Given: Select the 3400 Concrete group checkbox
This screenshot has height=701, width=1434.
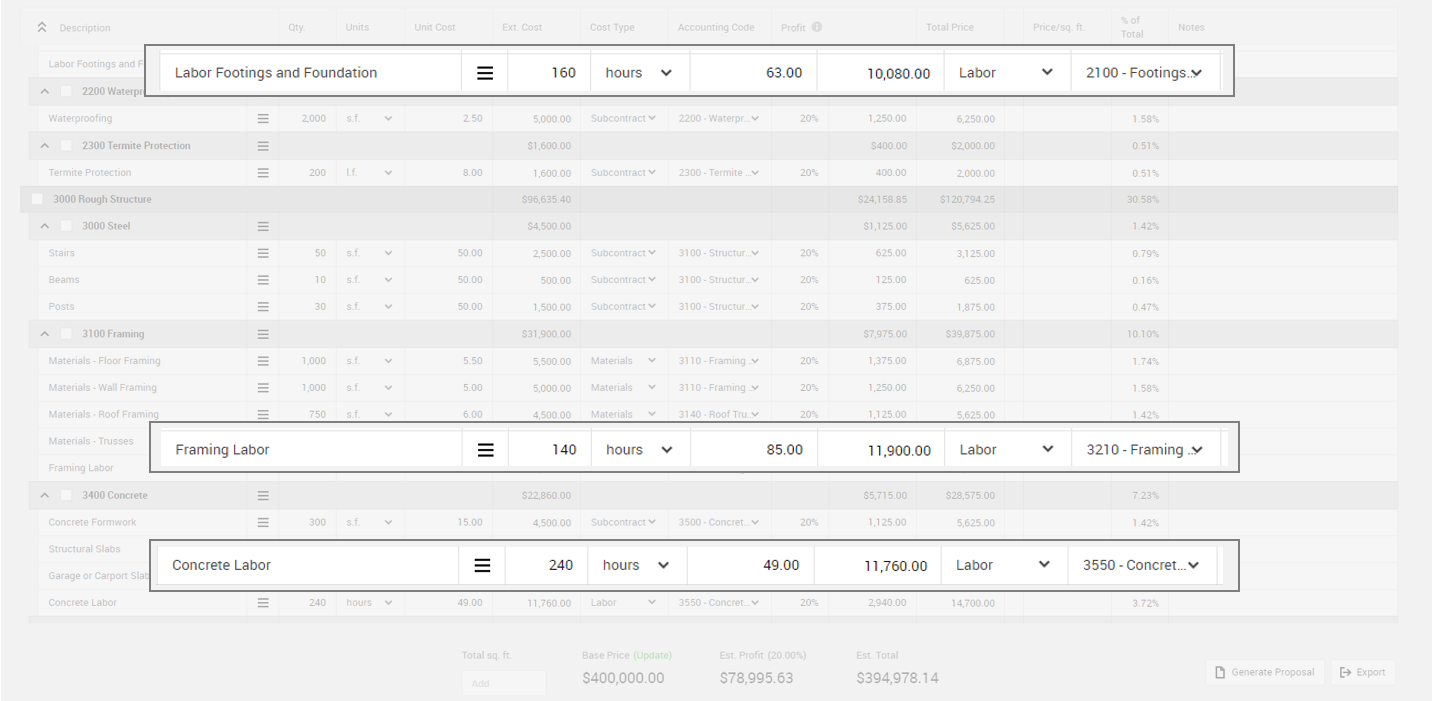Looking at the screenshot, I should click(x=67, y=495).
